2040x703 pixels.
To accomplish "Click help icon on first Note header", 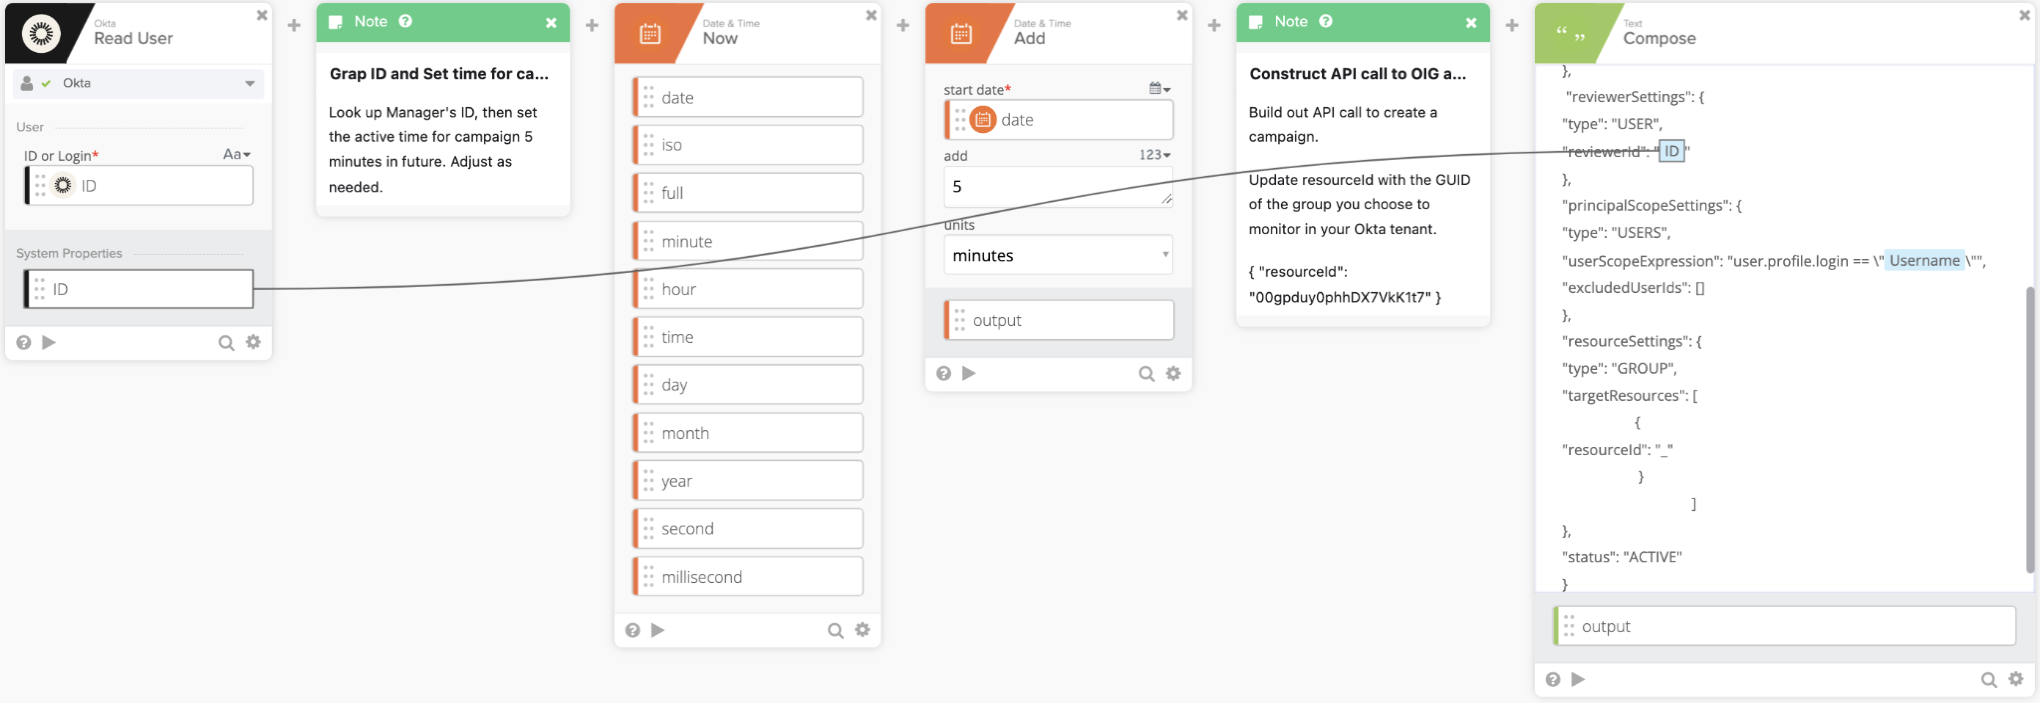I will [405, 21].
